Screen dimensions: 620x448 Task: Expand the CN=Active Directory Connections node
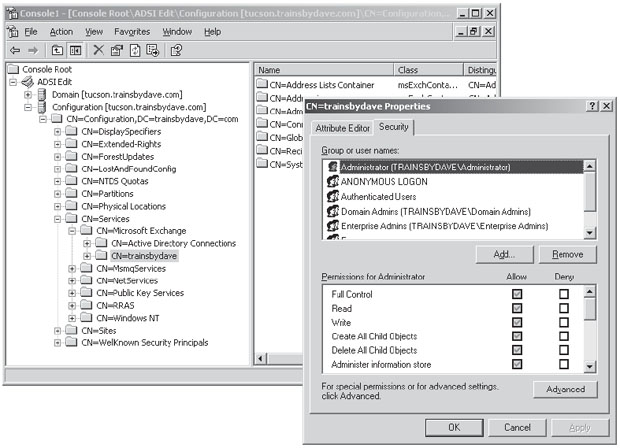click(87, 244)
